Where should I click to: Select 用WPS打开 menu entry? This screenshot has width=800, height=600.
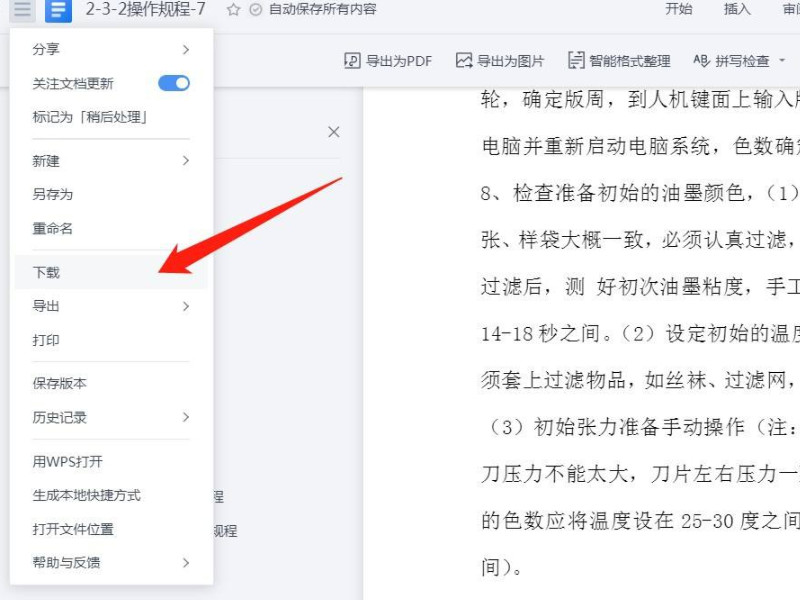tap(68, 462)
